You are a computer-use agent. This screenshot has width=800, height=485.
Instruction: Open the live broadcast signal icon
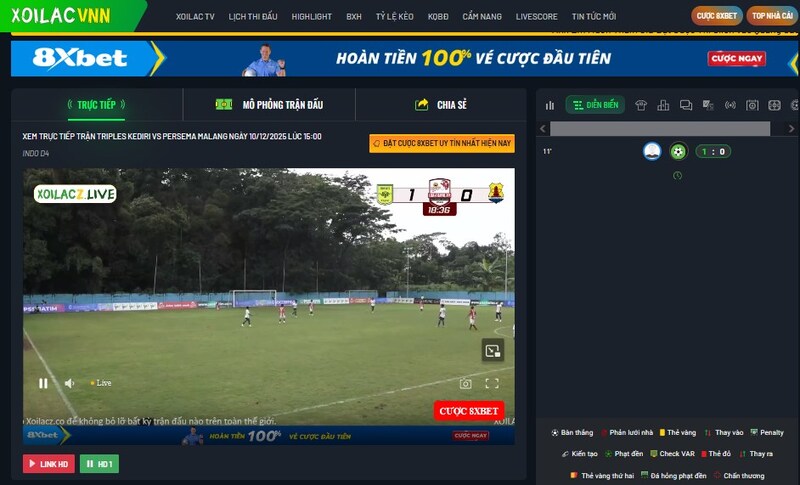730,105
